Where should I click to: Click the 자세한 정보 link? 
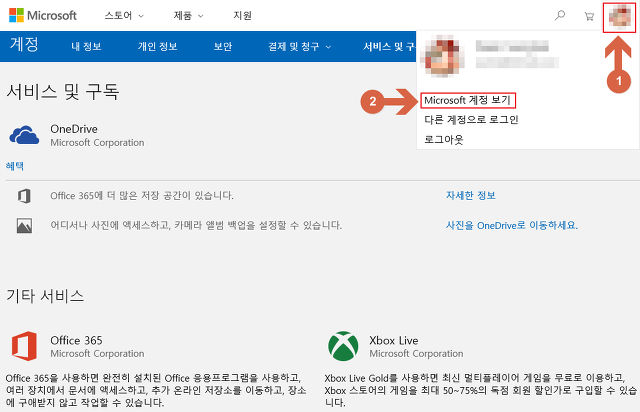point(471,196)
